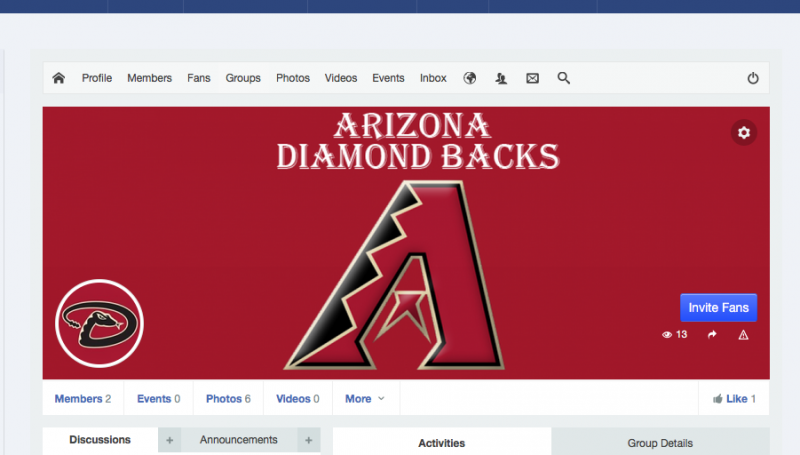Open the Photos 6 link
This screenshot has height=455, width=800.
coord(228,399)
